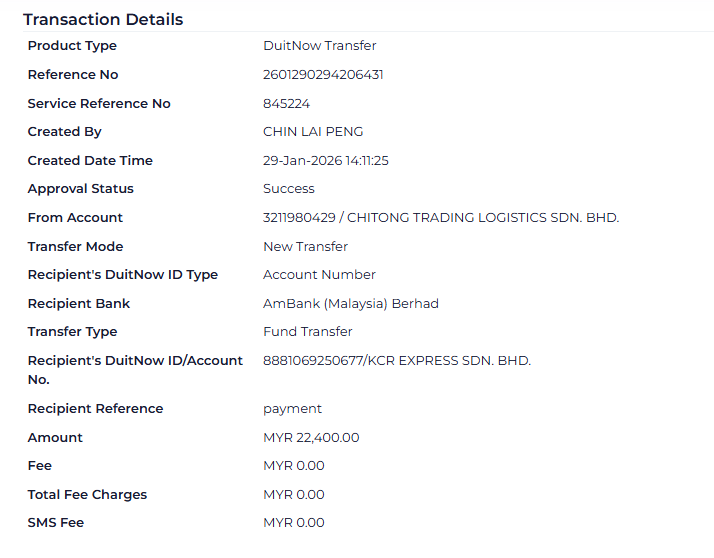
Task: Click the Fund Transfer type value
Action: (x=307, y=332)
